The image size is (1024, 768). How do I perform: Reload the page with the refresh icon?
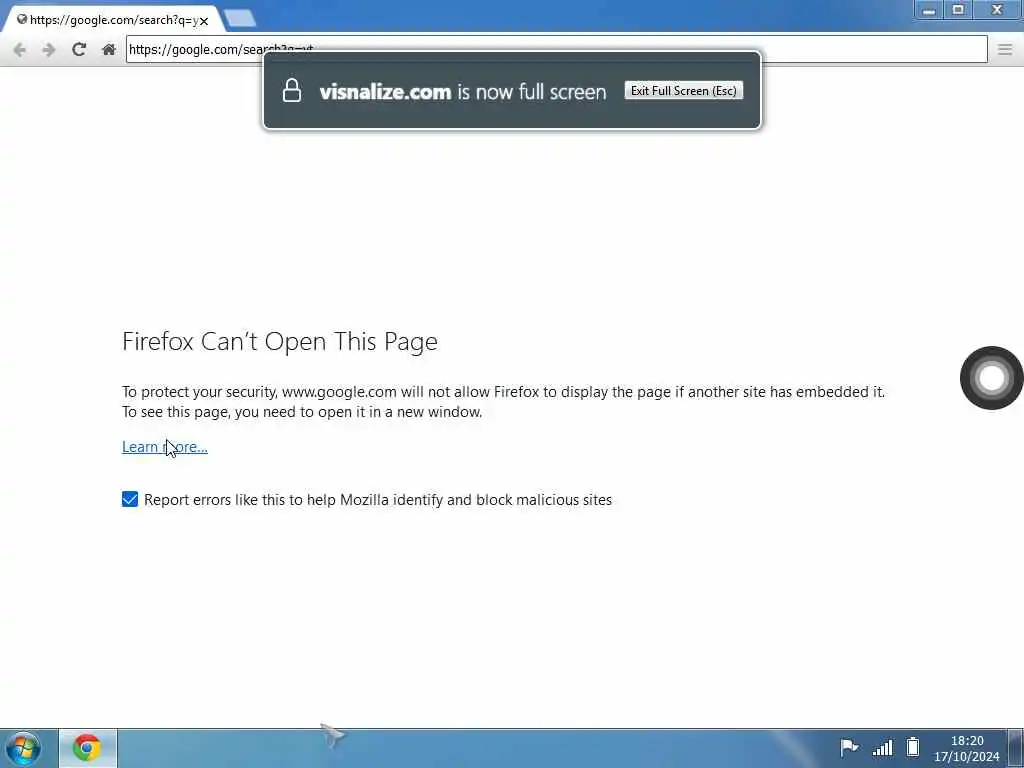pos(79,49)
